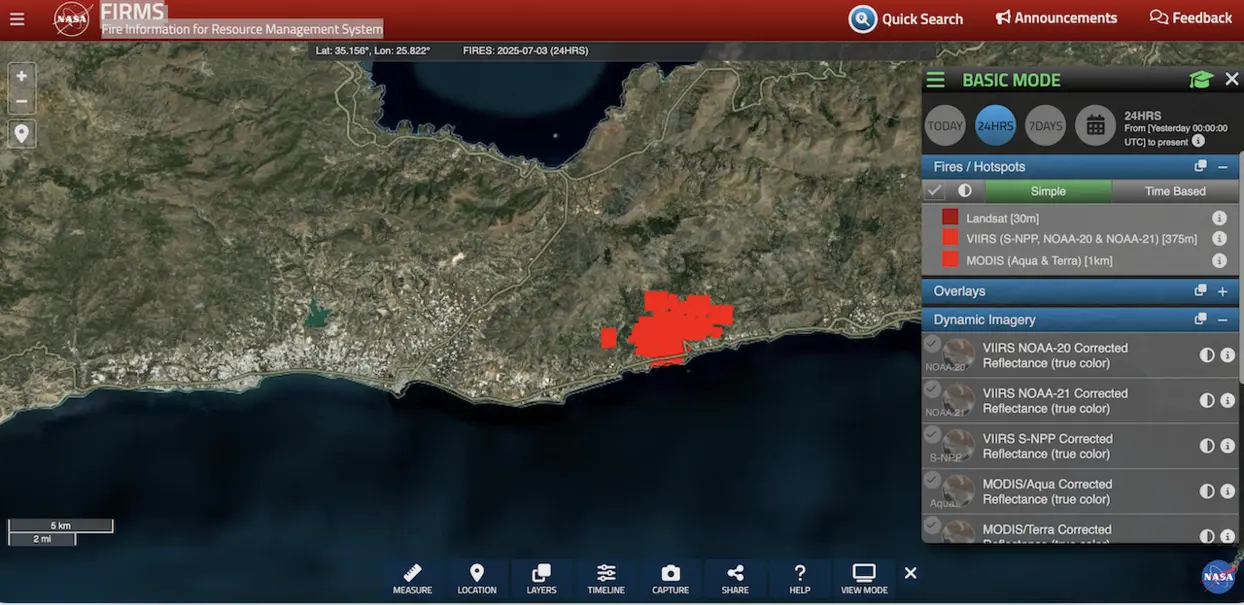The width and height of the screenshot is (1244, 605).
Task: Capture a map screenshot with camera icon
Action: point(670,578)
